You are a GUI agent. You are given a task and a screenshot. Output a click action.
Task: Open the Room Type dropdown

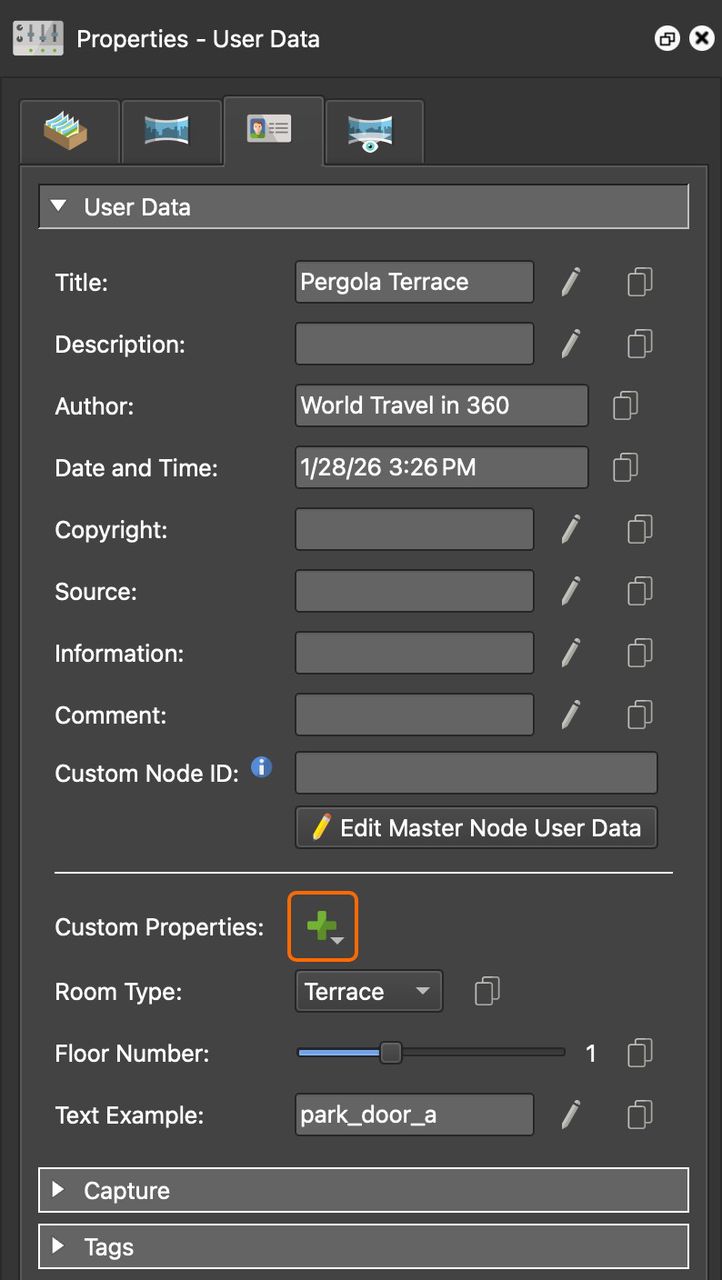369,991
